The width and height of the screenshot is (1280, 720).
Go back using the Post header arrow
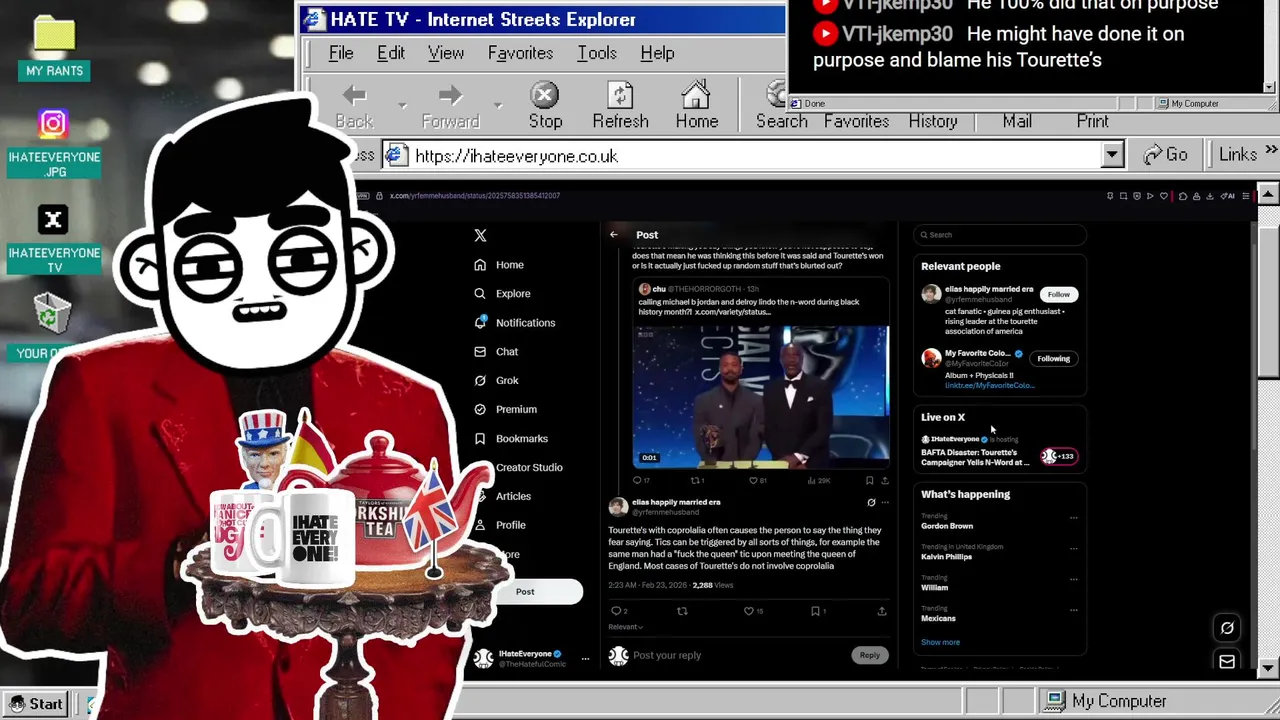coord(614,235)
